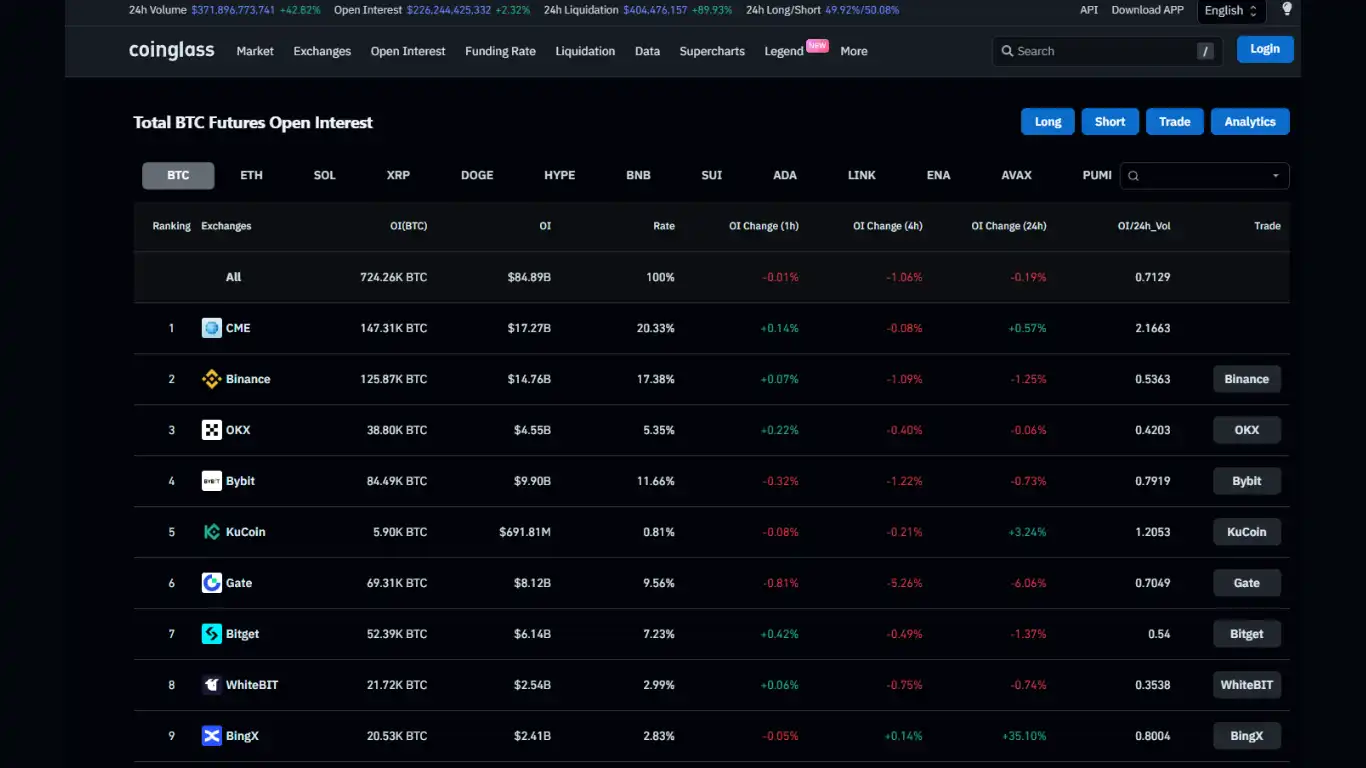1366x768 pixels.
Task: Open the Data menu
Action: coord(647,51)
